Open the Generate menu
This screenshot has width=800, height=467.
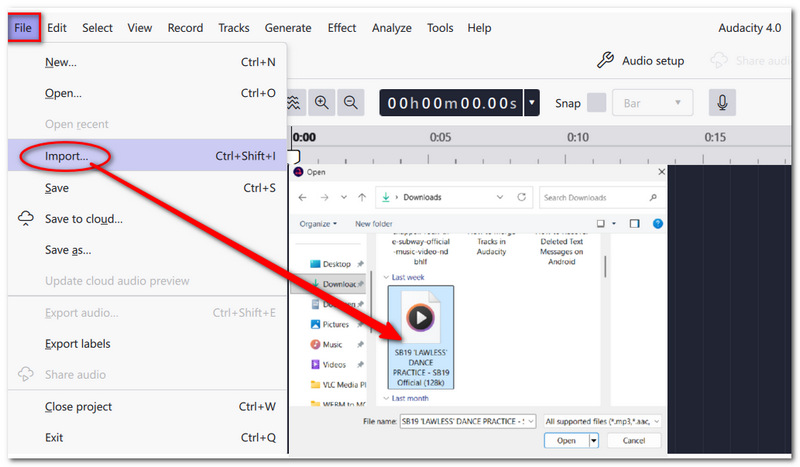point(288,28)
